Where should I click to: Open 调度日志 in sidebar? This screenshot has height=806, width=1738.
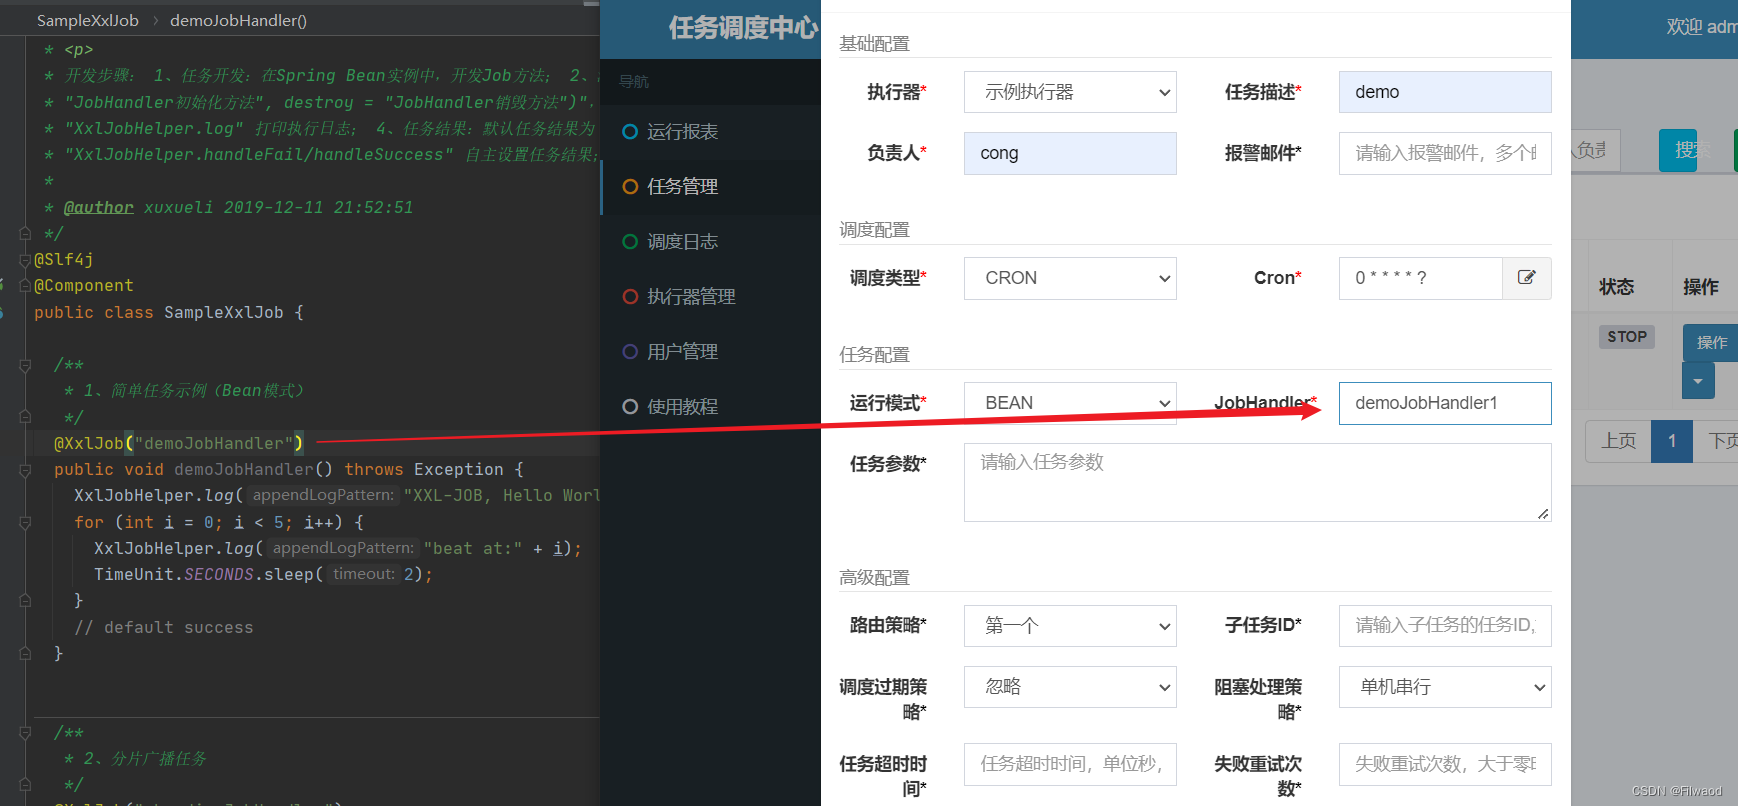[x=710, y=242]
